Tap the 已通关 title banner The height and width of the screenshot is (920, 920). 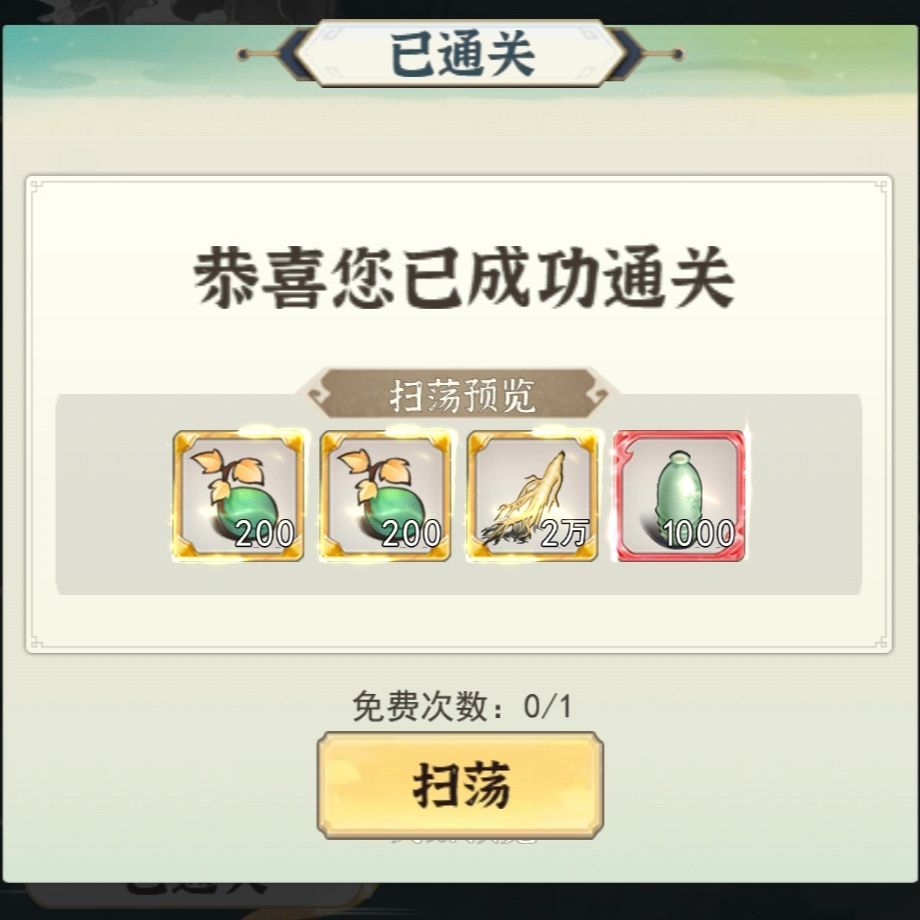[461, 54]
